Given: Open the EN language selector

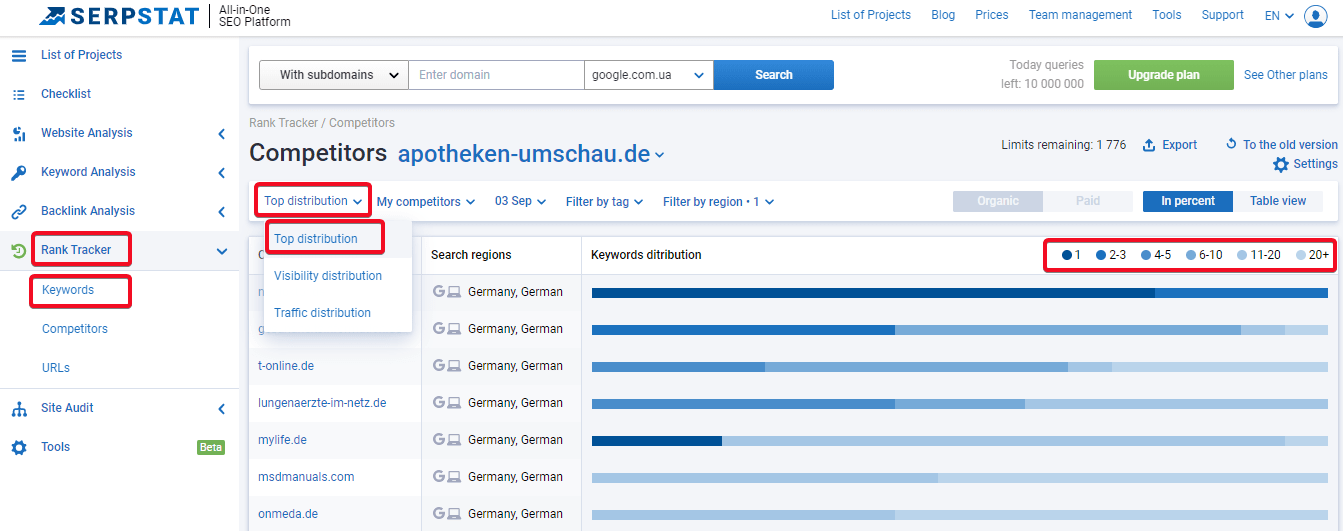Looking at the screenshot, I should [x=1279, y=15].
